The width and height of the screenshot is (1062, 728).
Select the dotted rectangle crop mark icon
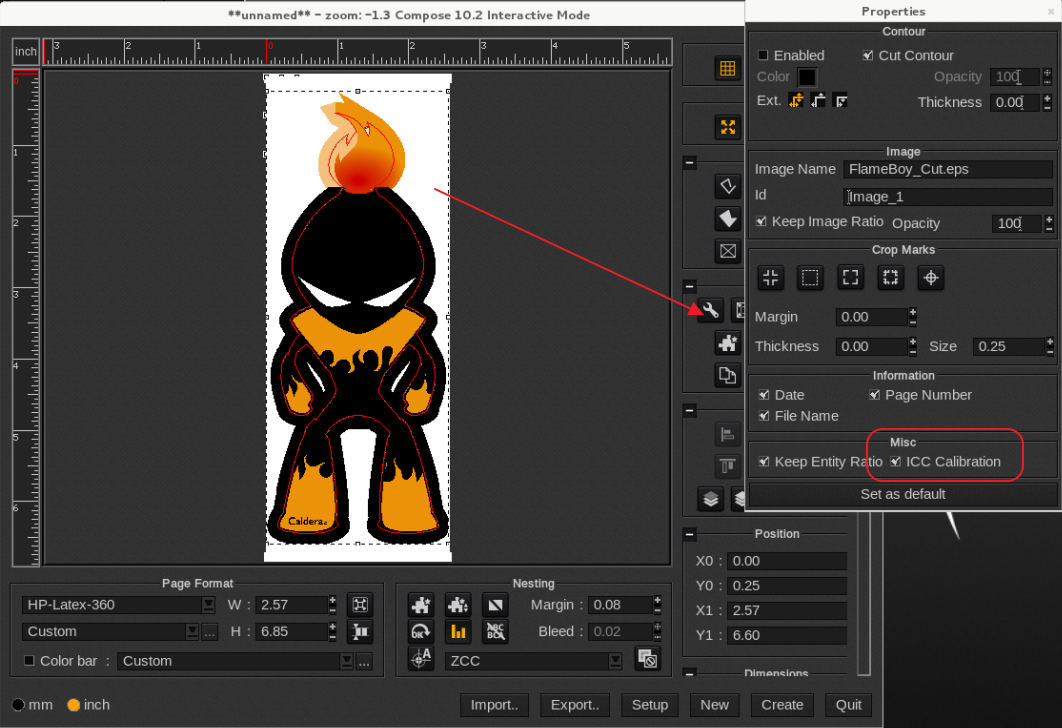810,278
